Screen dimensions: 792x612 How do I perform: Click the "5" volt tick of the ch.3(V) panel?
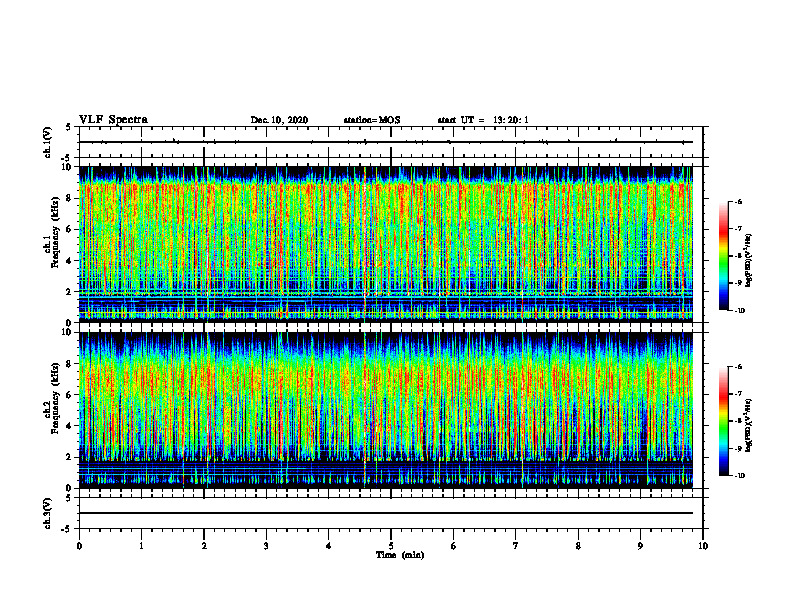click(68, 498)
